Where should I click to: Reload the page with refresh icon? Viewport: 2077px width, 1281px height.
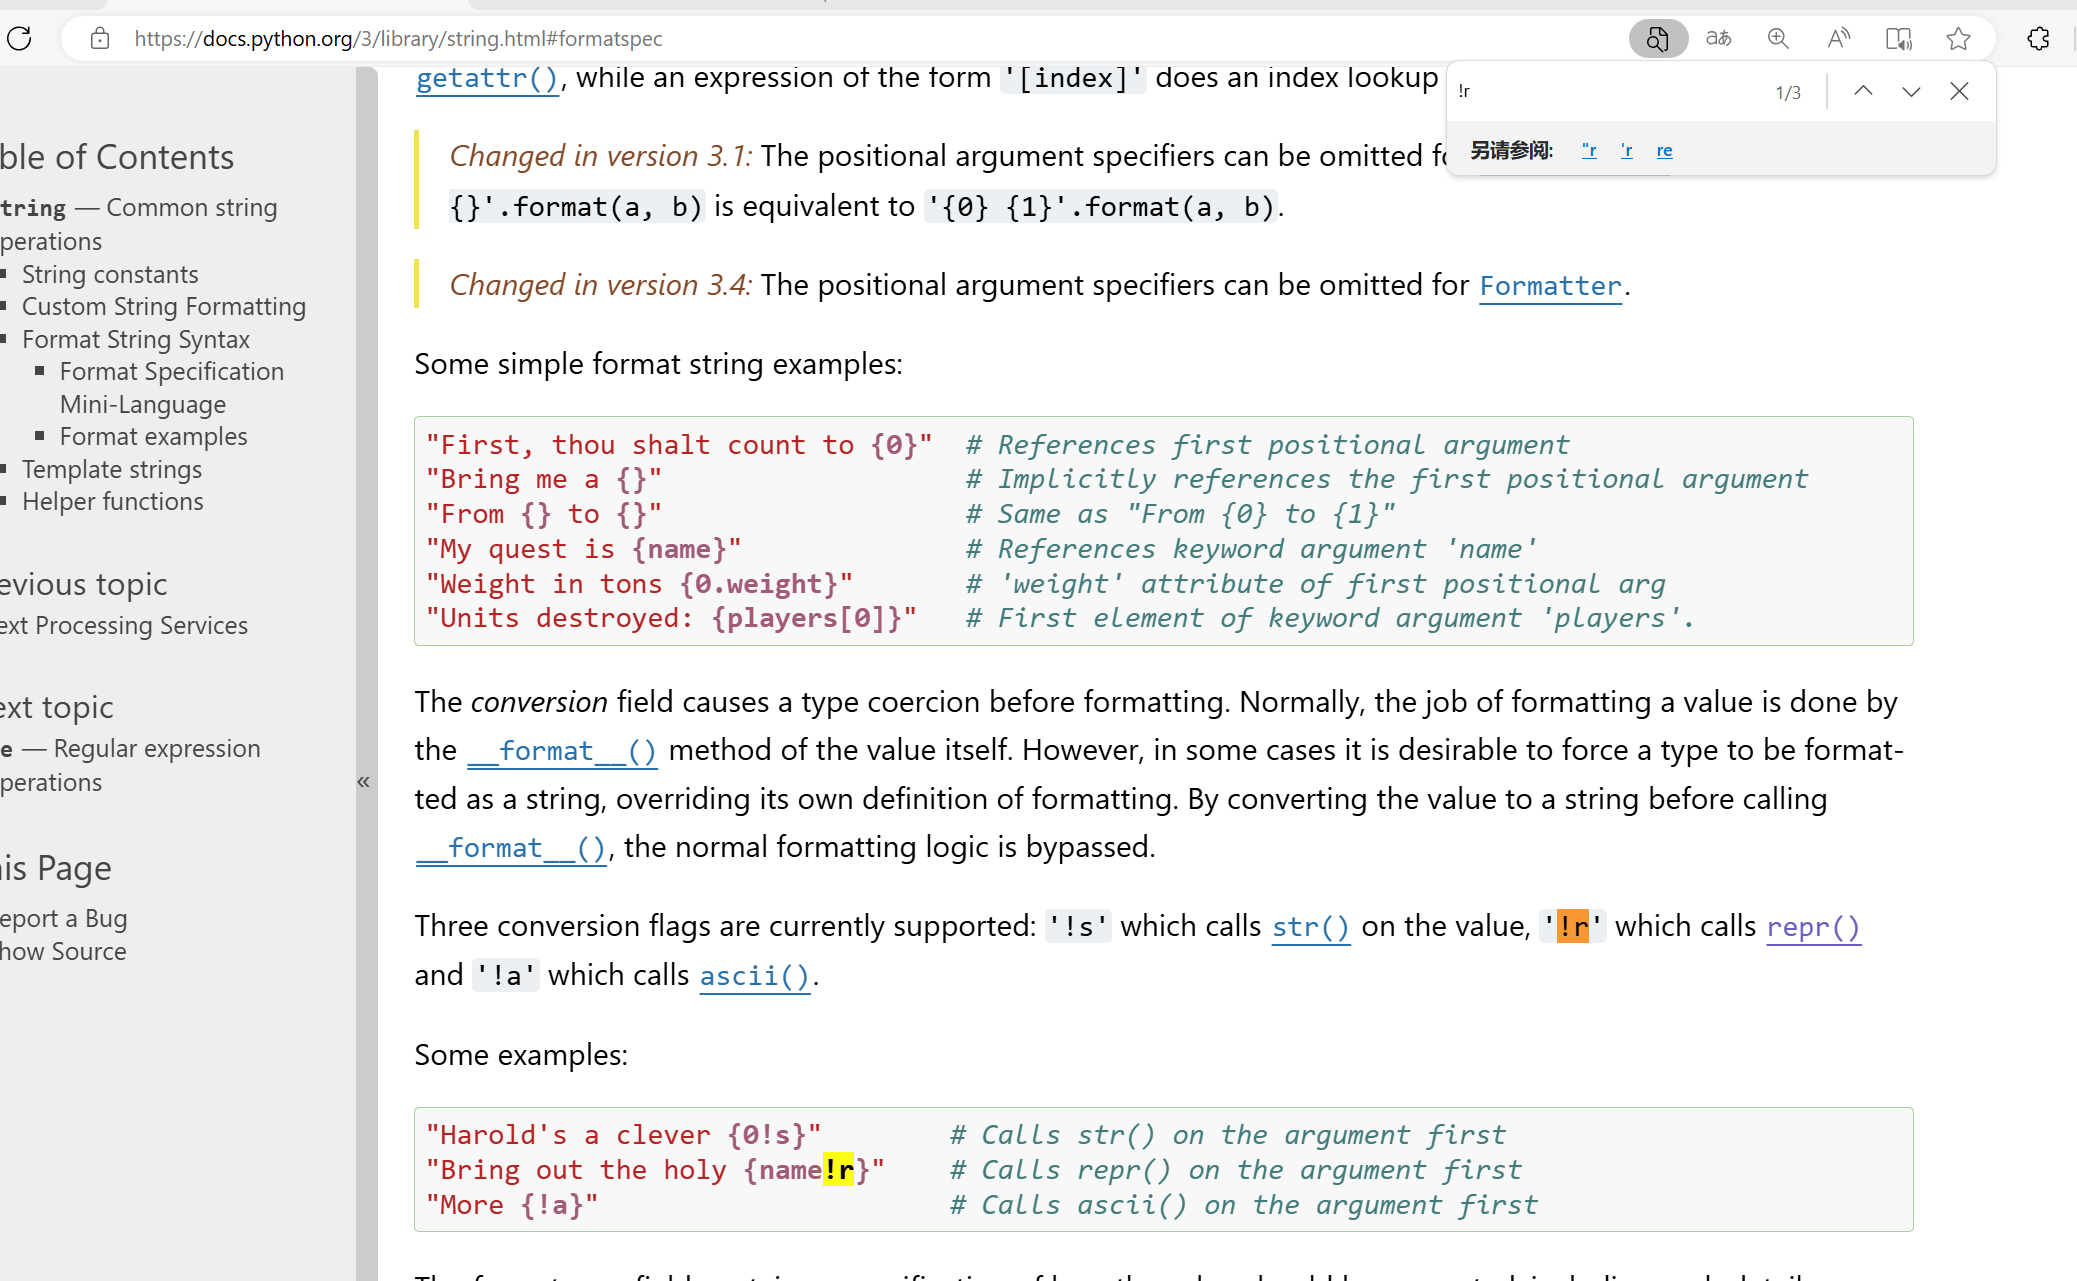(19, 39)
